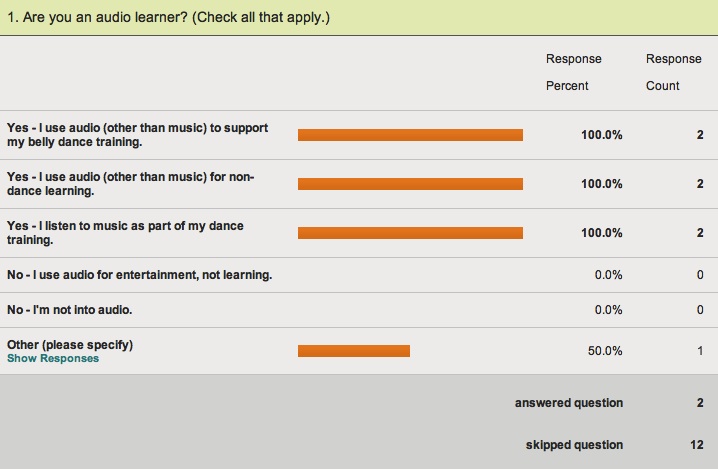Viewport: 718px width, 470px height.
Task: Select the belly dance training answer text
Action: (137, 135)
